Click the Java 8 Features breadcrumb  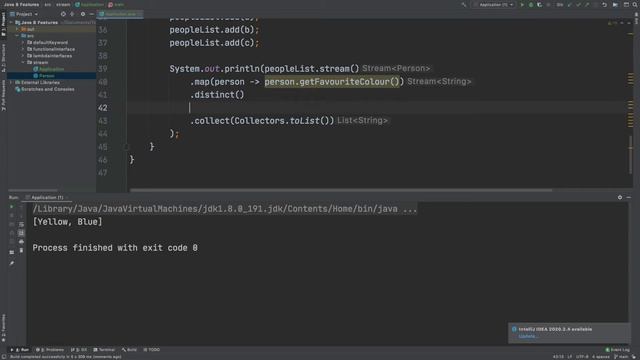pyautogui.click(x=21, y=4)
